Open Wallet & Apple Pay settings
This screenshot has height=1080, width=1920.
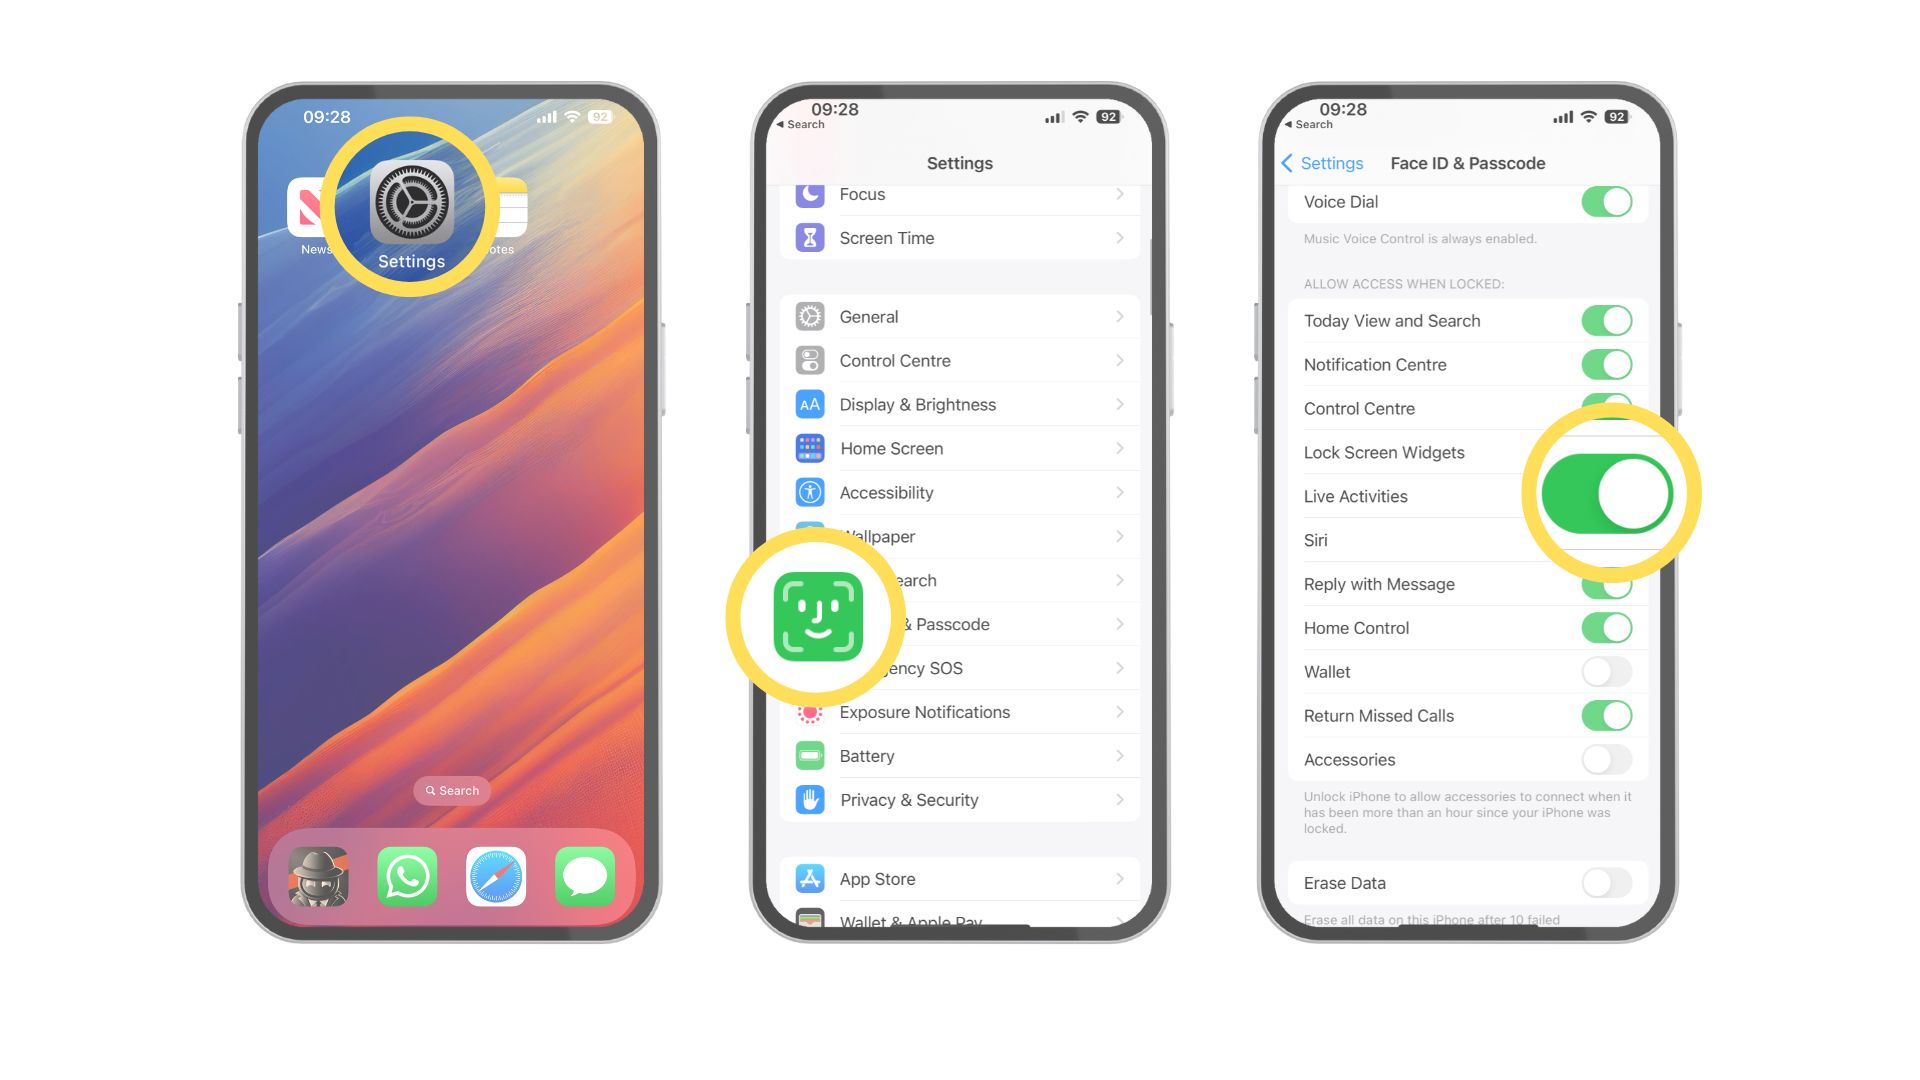coord(960,920)
